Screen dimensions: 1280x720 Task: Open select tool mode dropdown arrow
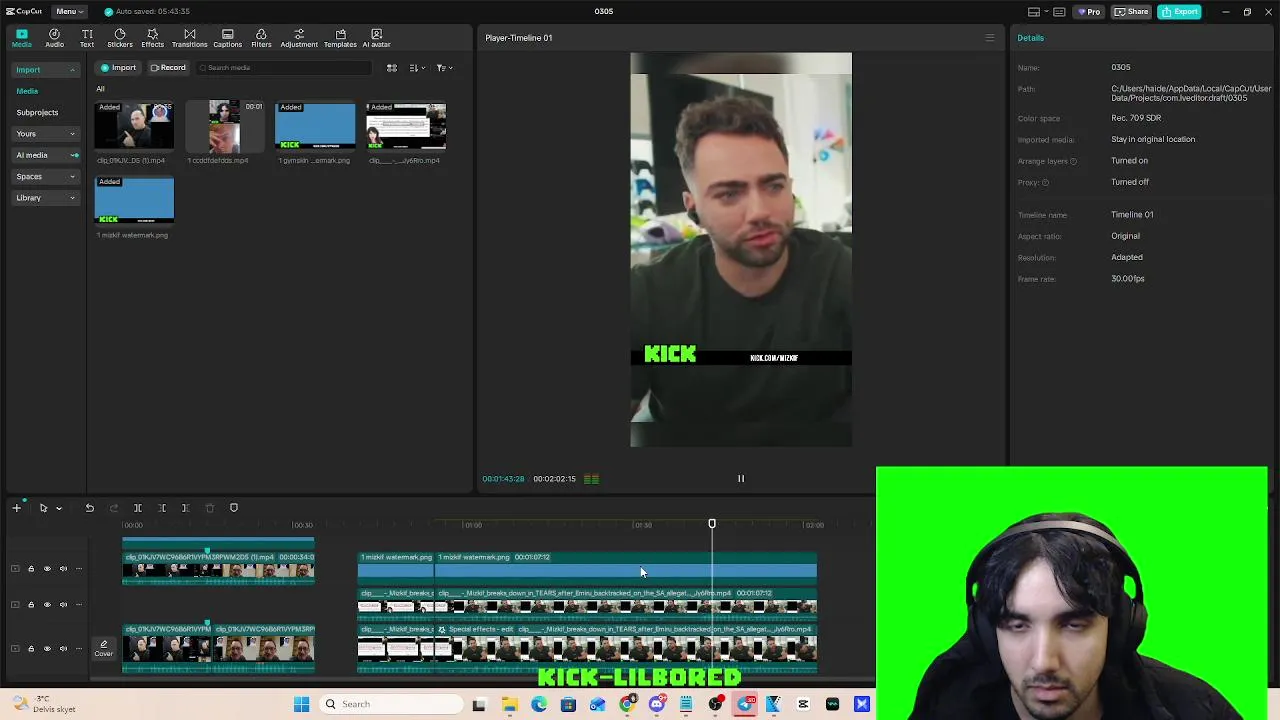pyautogui.click(x=59, y=508)
